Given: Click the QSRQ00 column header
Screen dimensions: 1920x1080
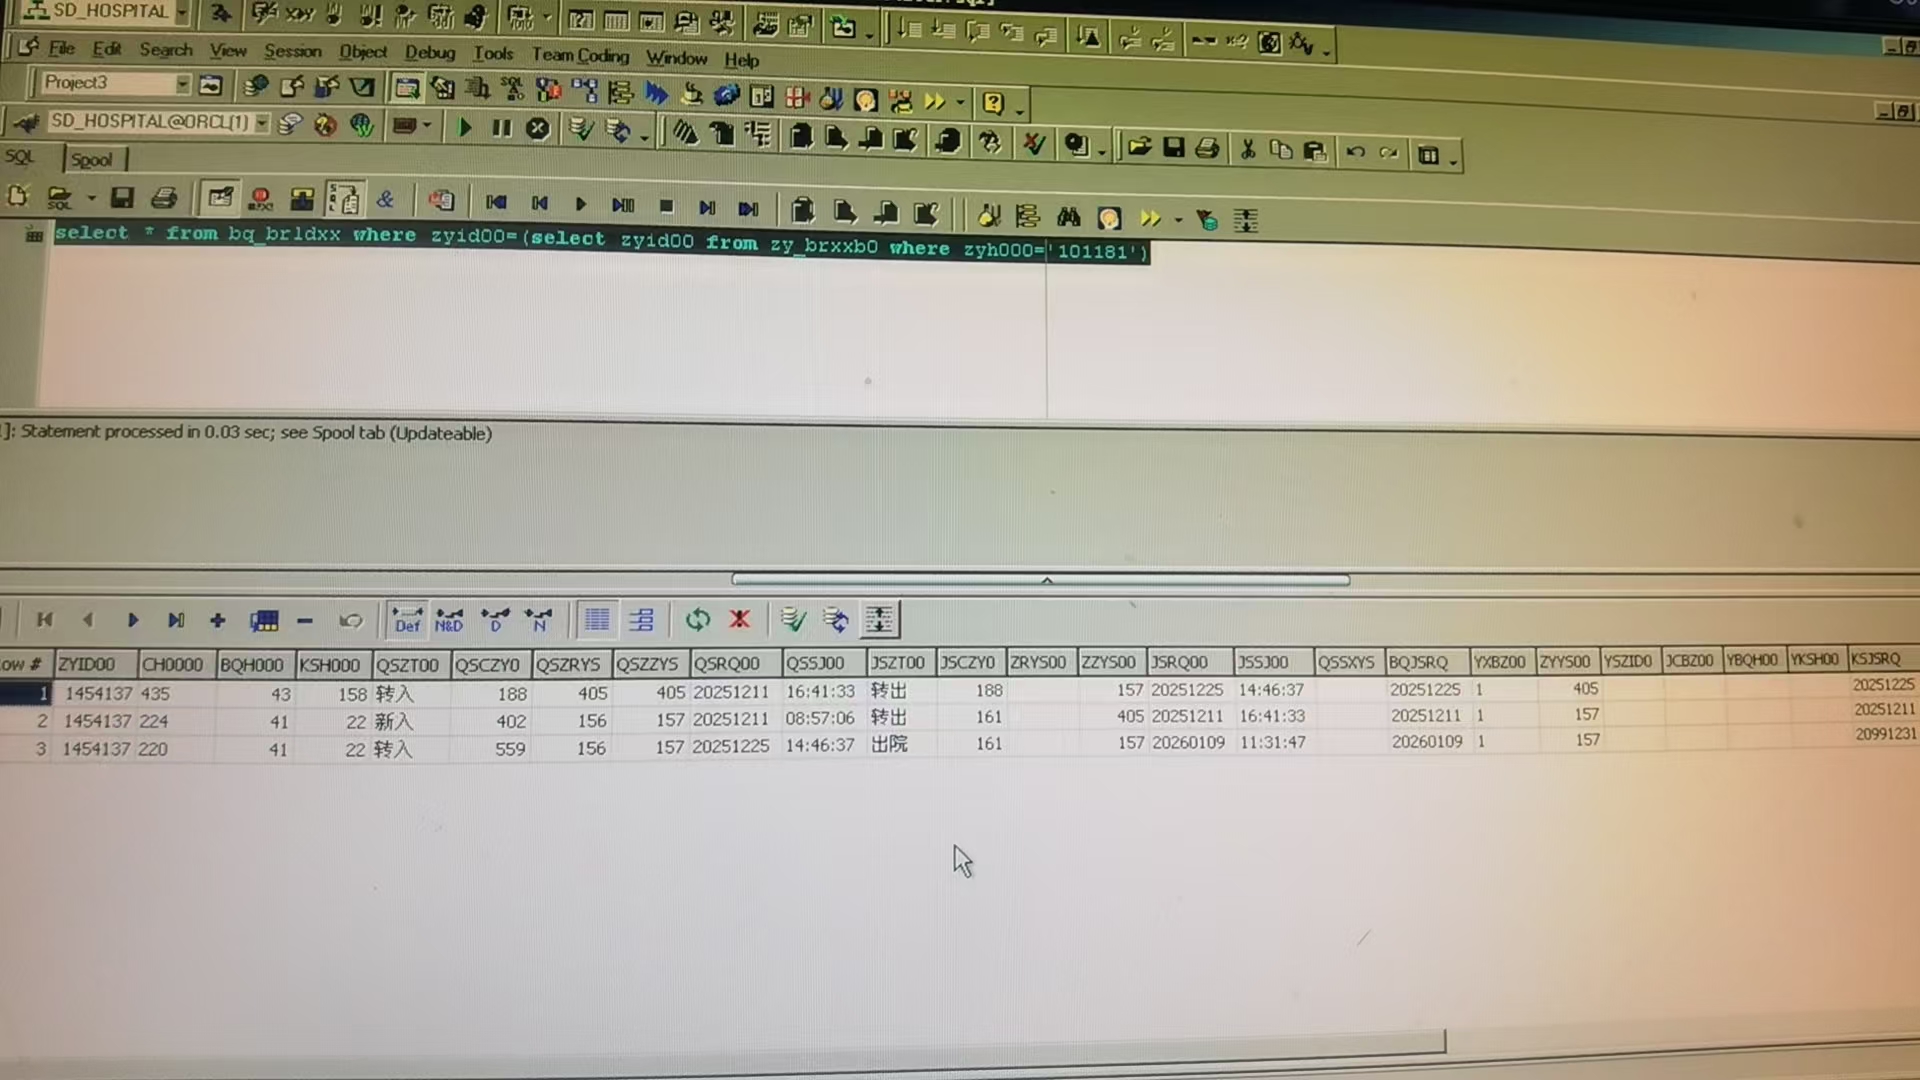Looking at the screenshot, I should [x=727, y=664].
